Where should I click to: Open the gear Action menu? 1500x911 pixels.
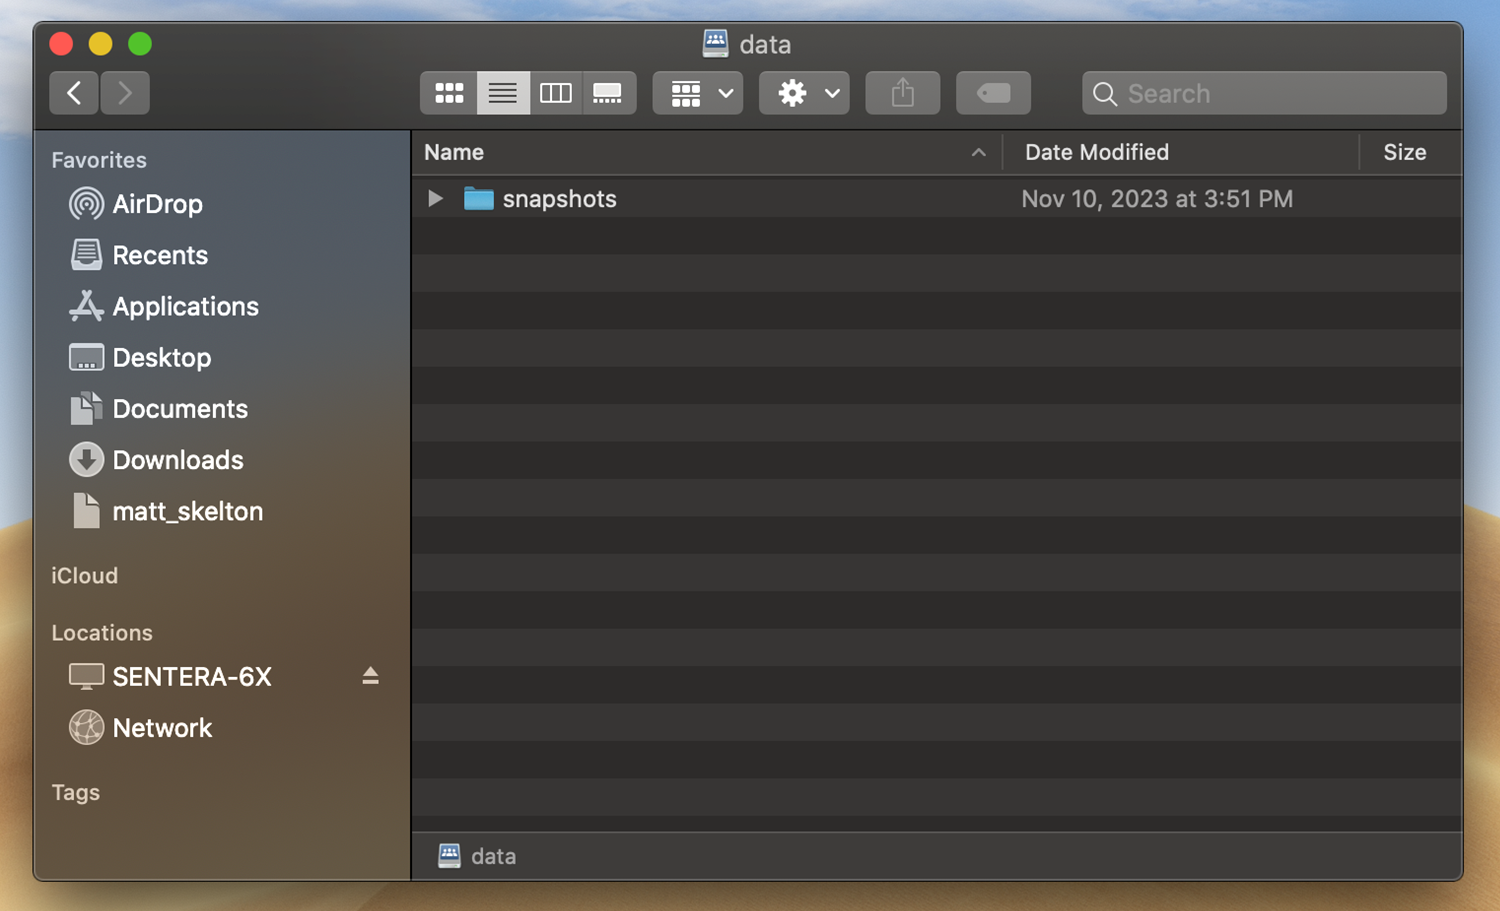[x=804, y=93]
